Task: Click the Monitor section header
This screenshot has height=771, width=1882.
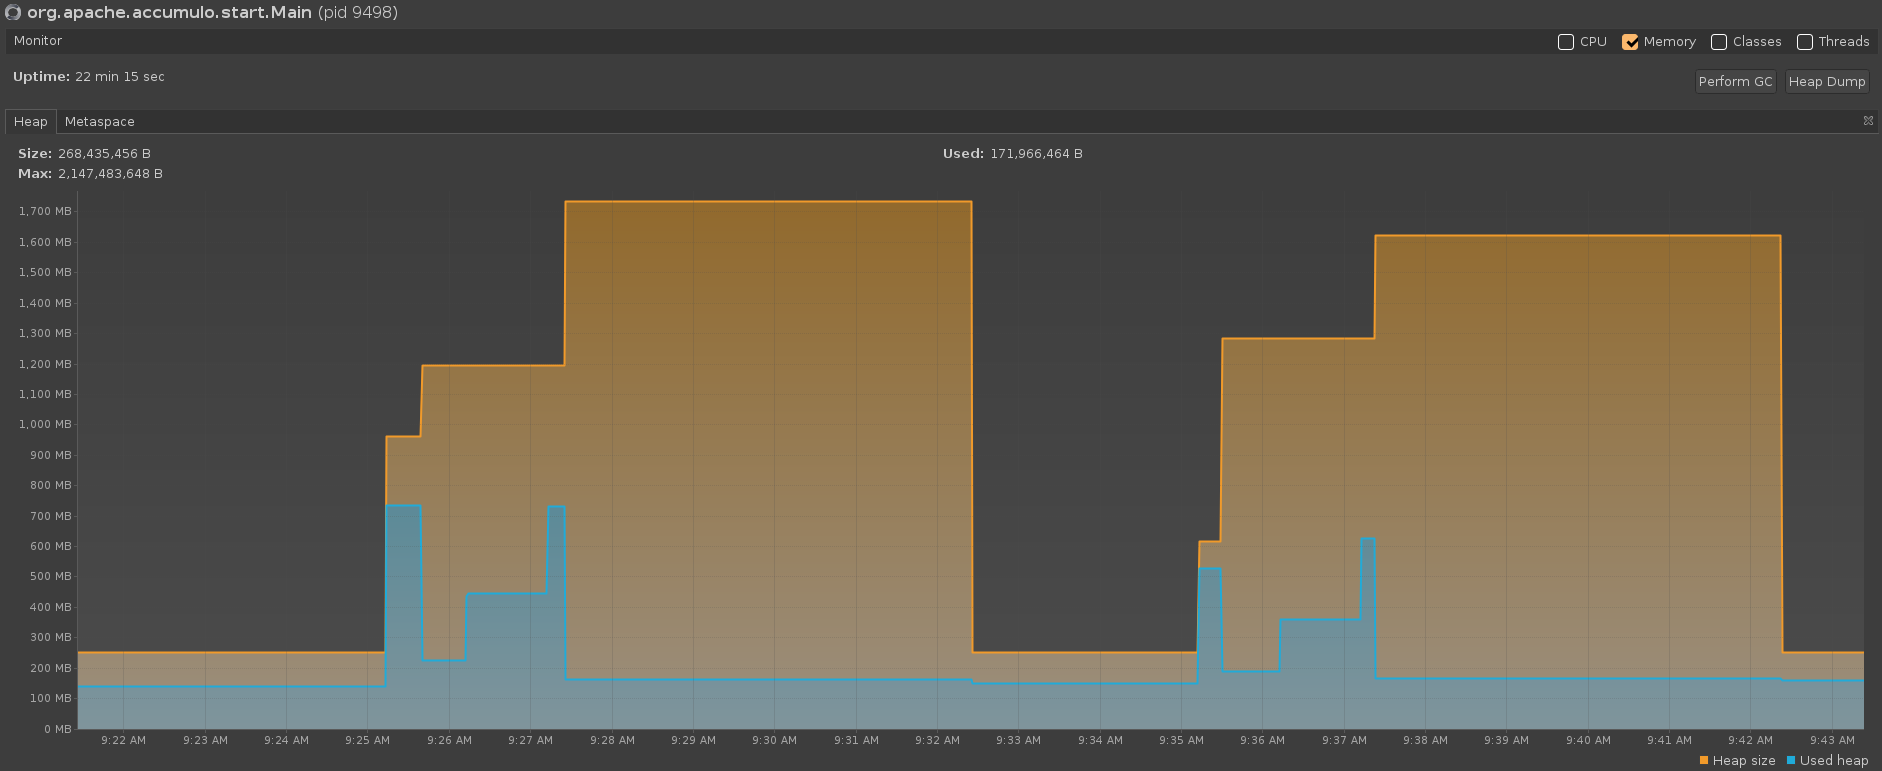Action: click(x=38, y=41)
